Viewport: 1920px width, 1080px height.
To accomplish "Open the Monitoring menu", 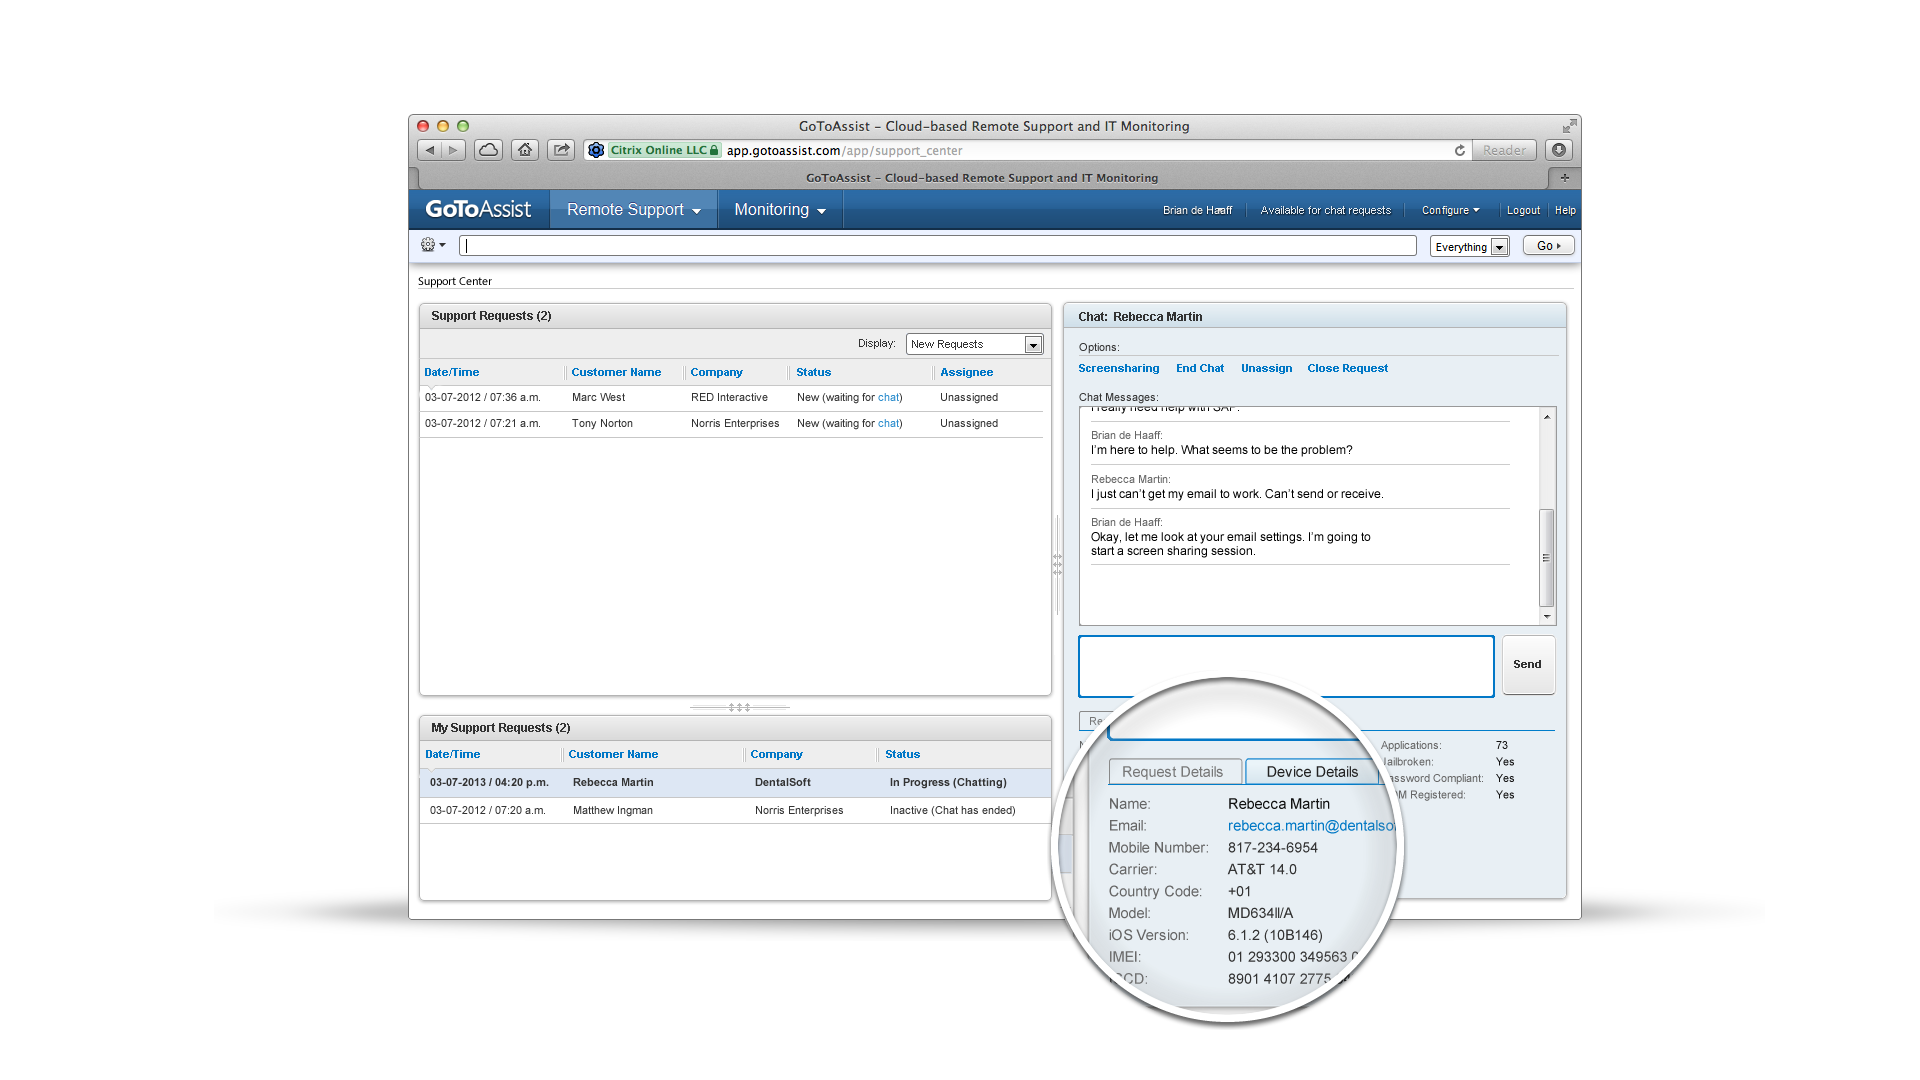I will [780, 210].
